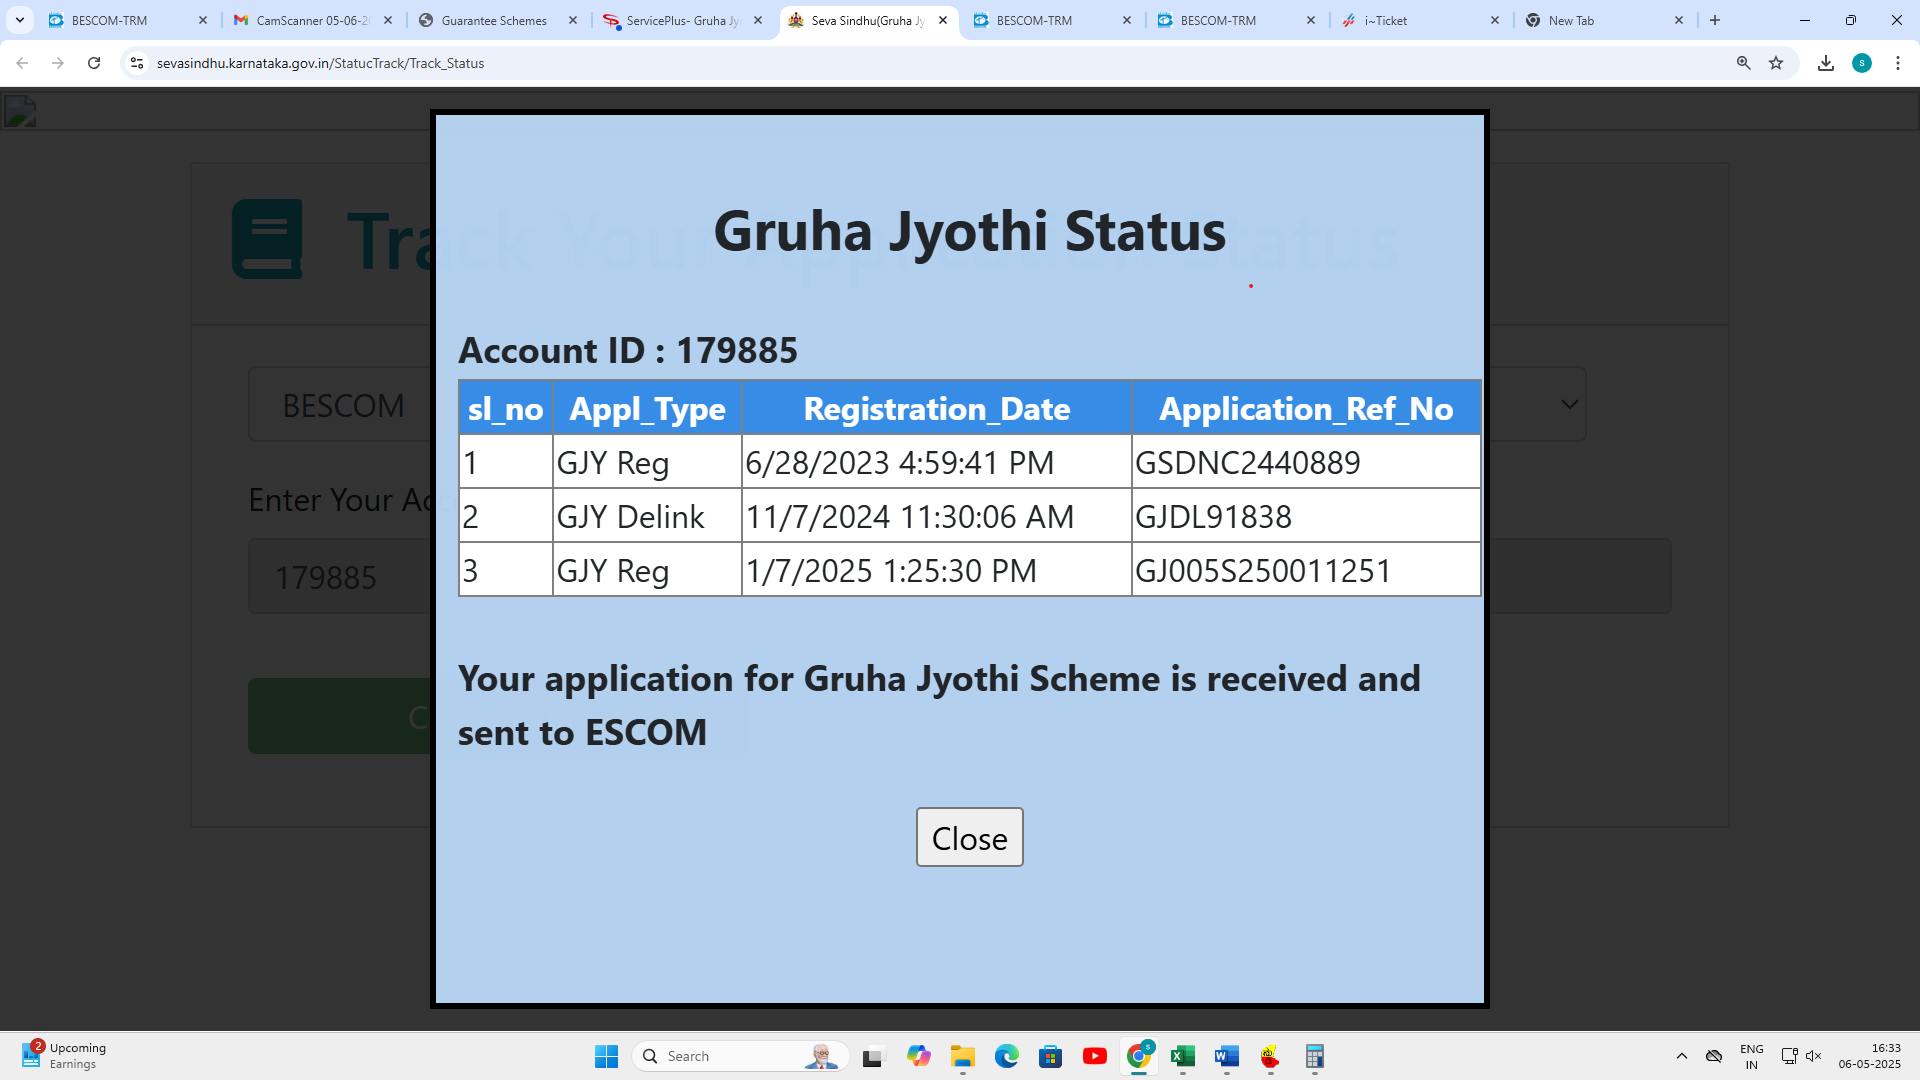Open the muted volume tray icon

(1814, 1056)
